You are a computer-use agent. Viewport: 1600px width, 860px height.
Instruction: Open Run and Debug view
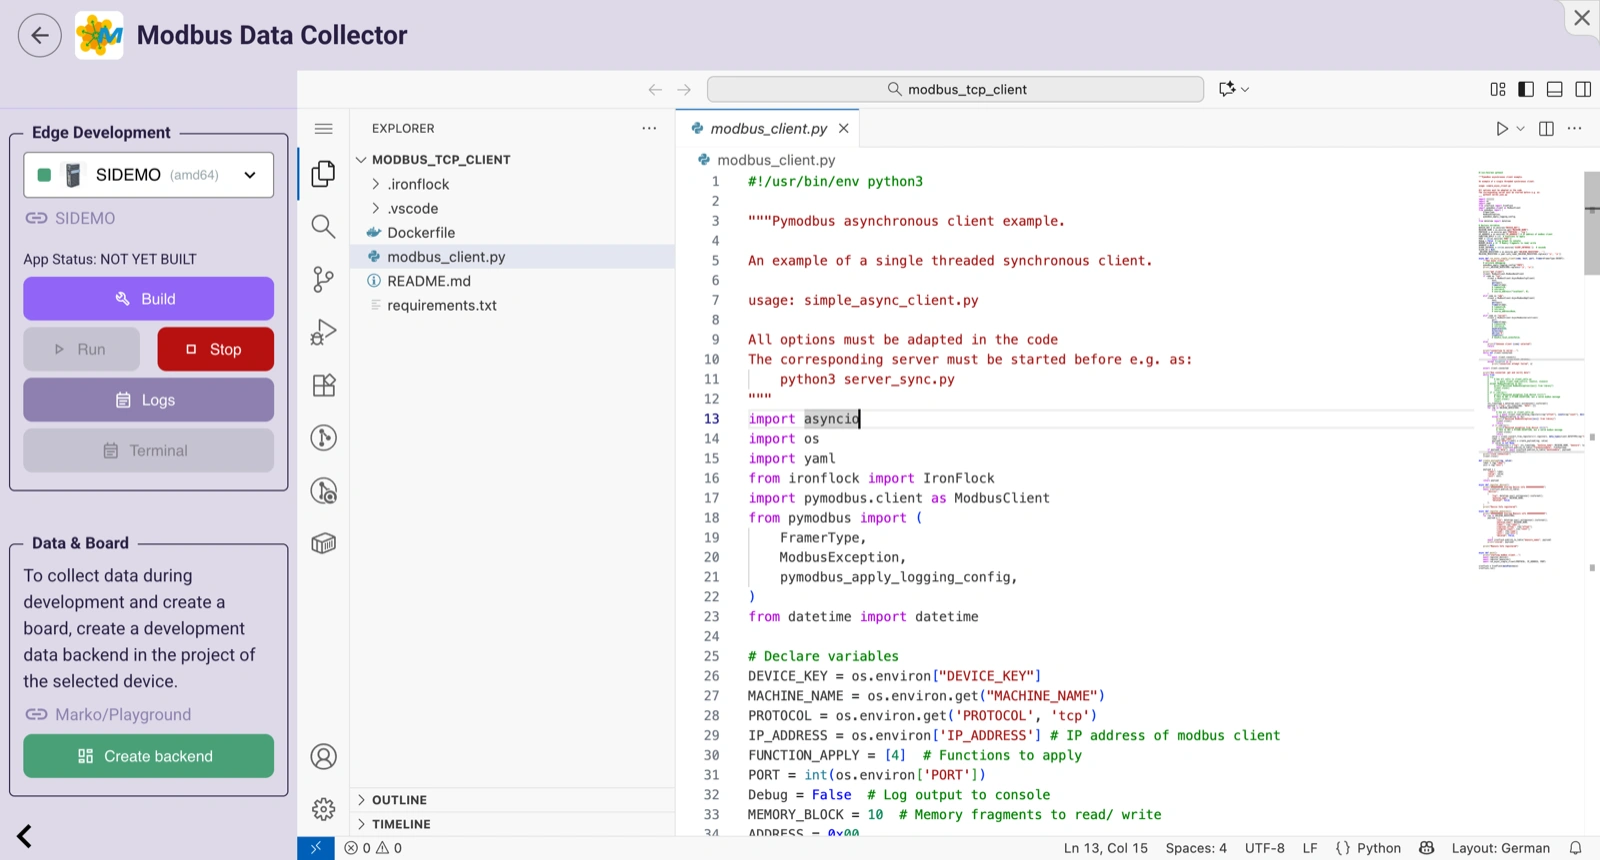click(323, 332)
